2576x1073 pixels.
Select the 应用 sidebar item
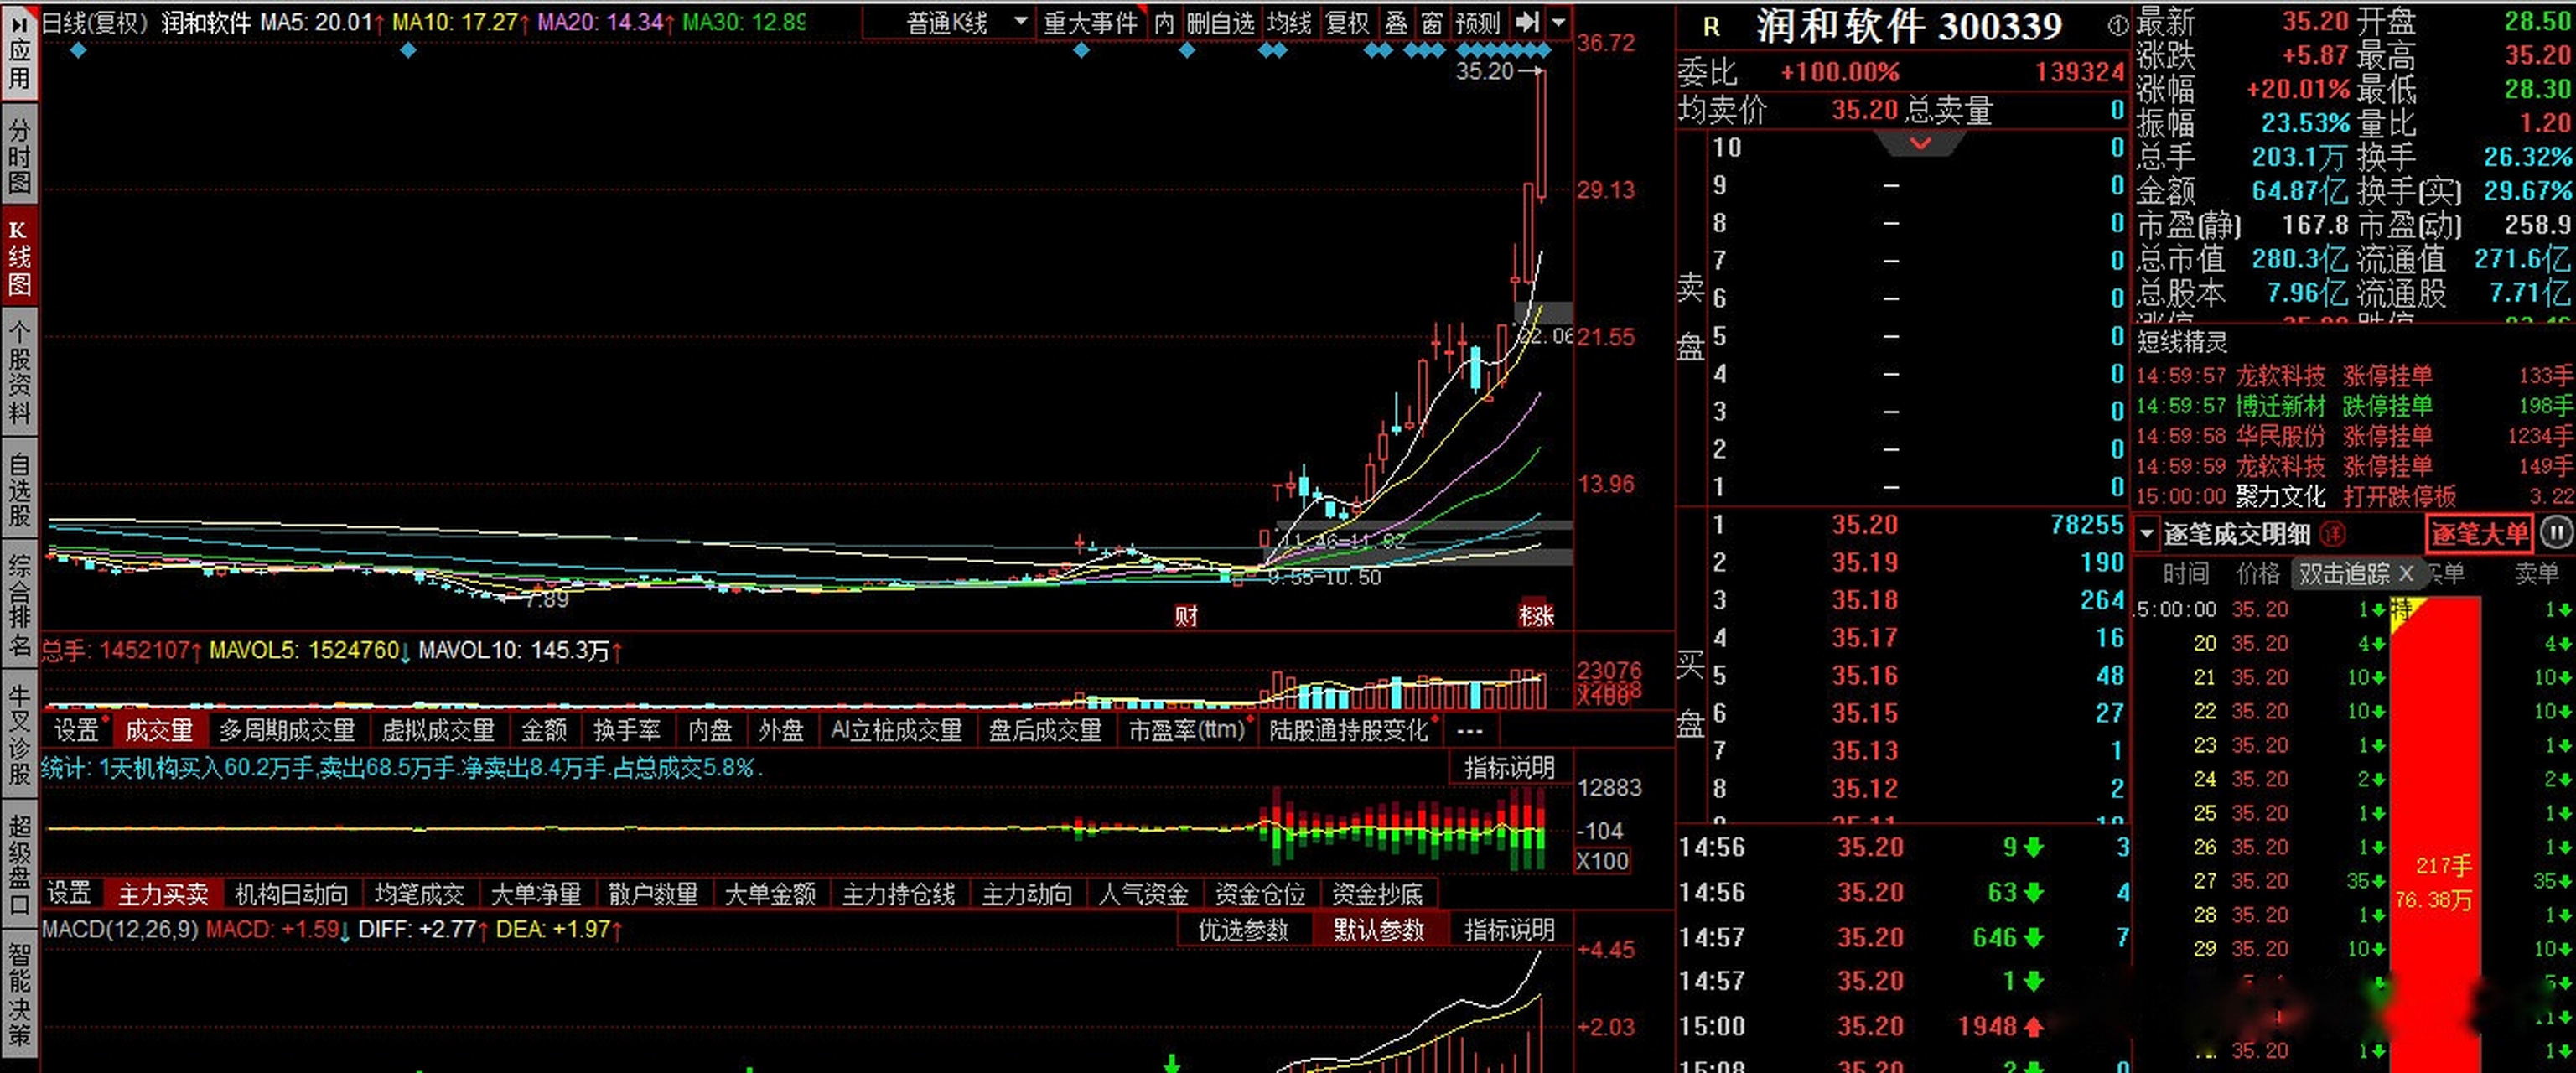19,52
